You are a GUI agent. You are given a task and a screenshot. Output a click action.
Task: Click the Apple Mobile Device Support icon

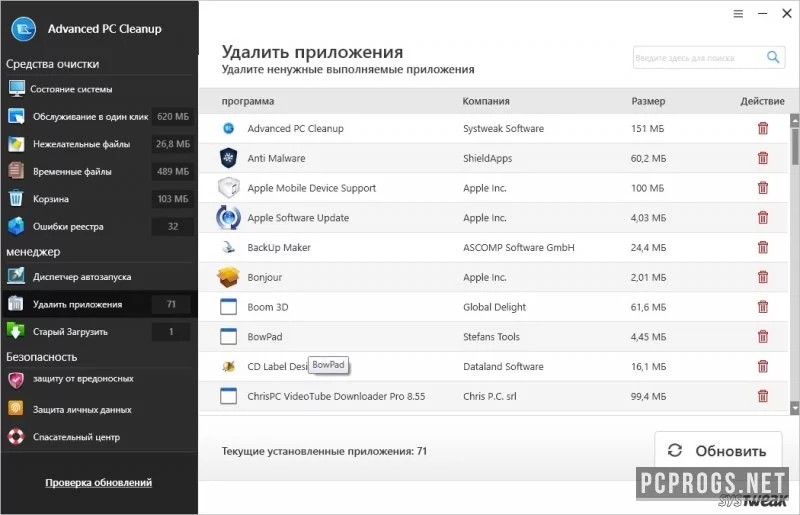click(228, 188)
